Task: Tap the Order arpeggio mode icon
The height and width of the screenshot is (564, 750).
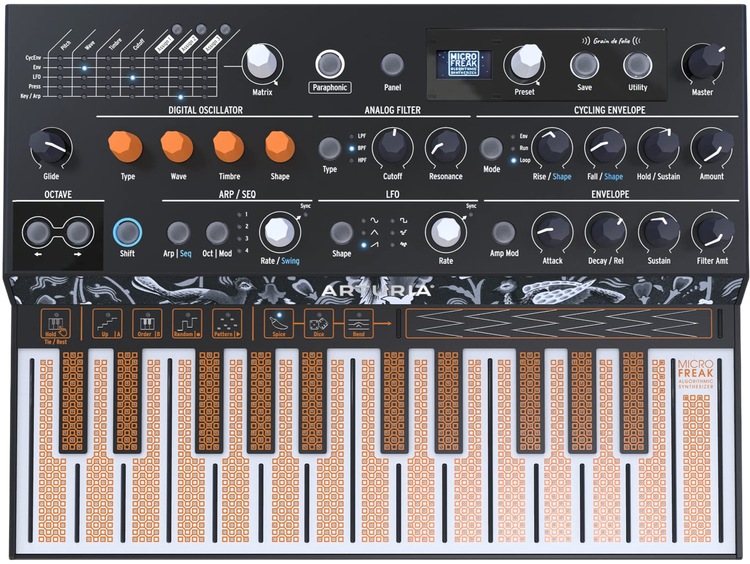Action: point(147,324)
